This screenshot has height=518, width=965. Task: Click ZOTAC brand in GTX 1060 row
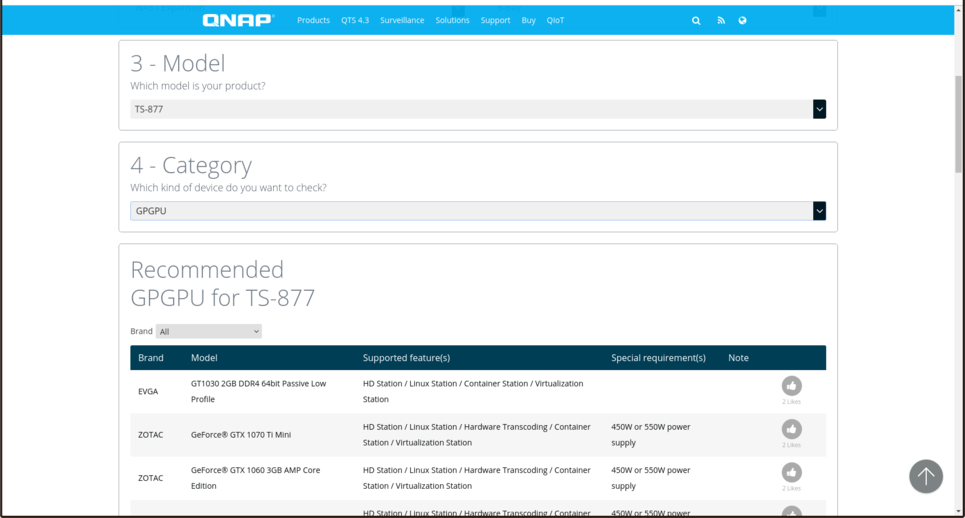tap(150, 478)
